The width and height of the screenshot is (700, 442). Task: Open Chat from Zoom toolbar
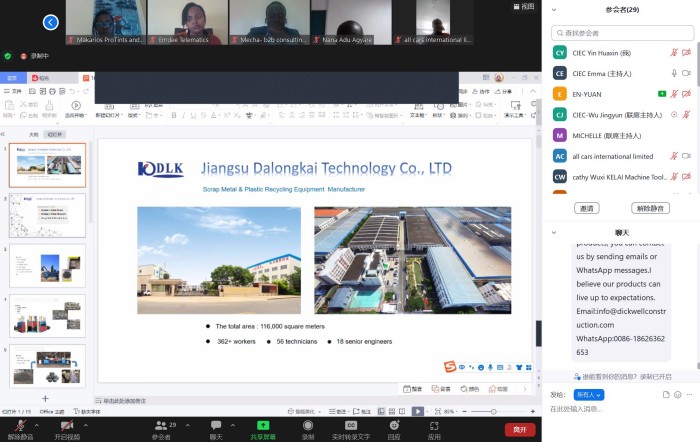(x=216, y=429)
